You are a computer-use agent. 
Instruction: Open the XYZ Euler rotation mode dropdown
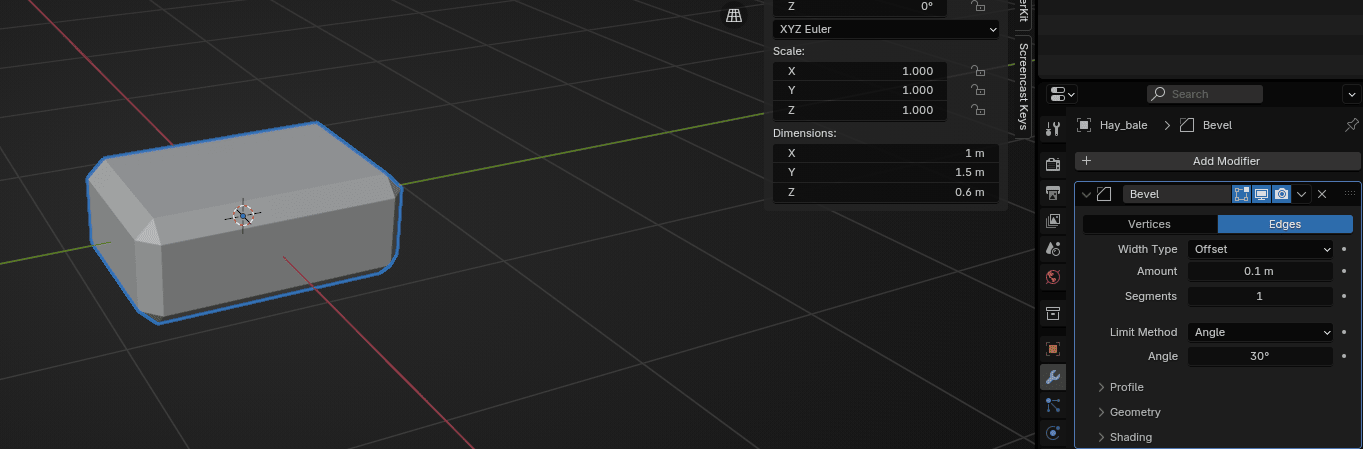[x=885, y=29]
